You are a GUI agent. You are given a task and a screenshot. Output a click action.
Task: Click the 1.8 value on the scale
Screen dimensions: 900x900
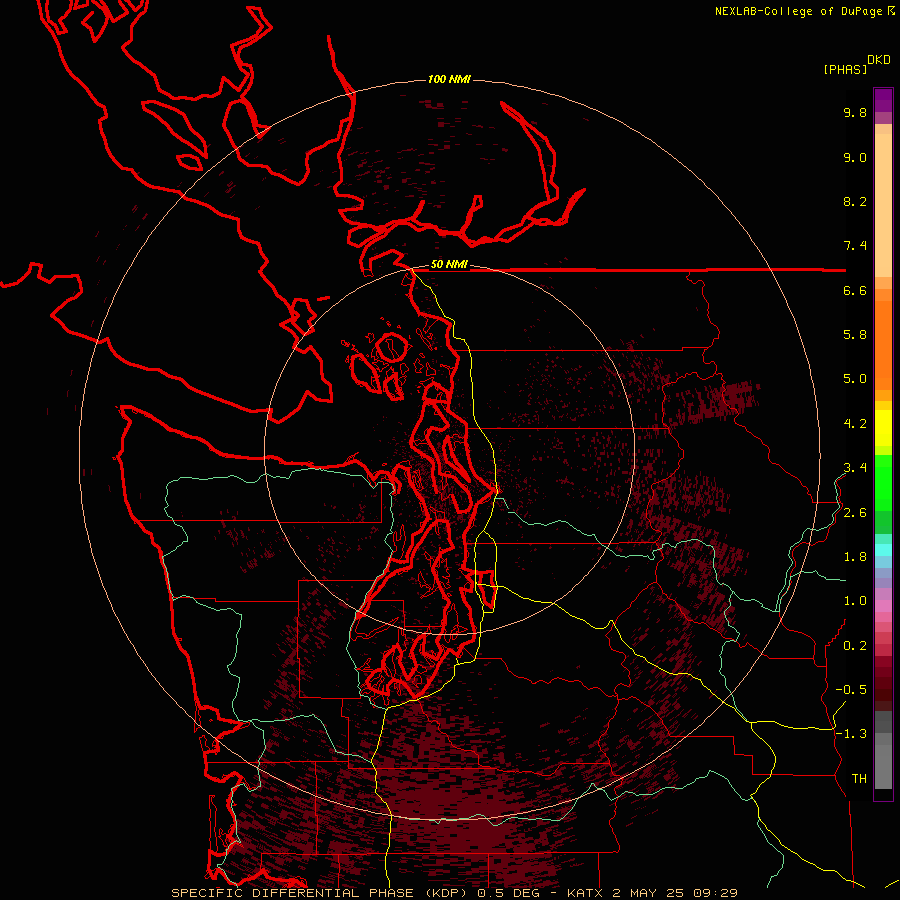tap(855, 557)
